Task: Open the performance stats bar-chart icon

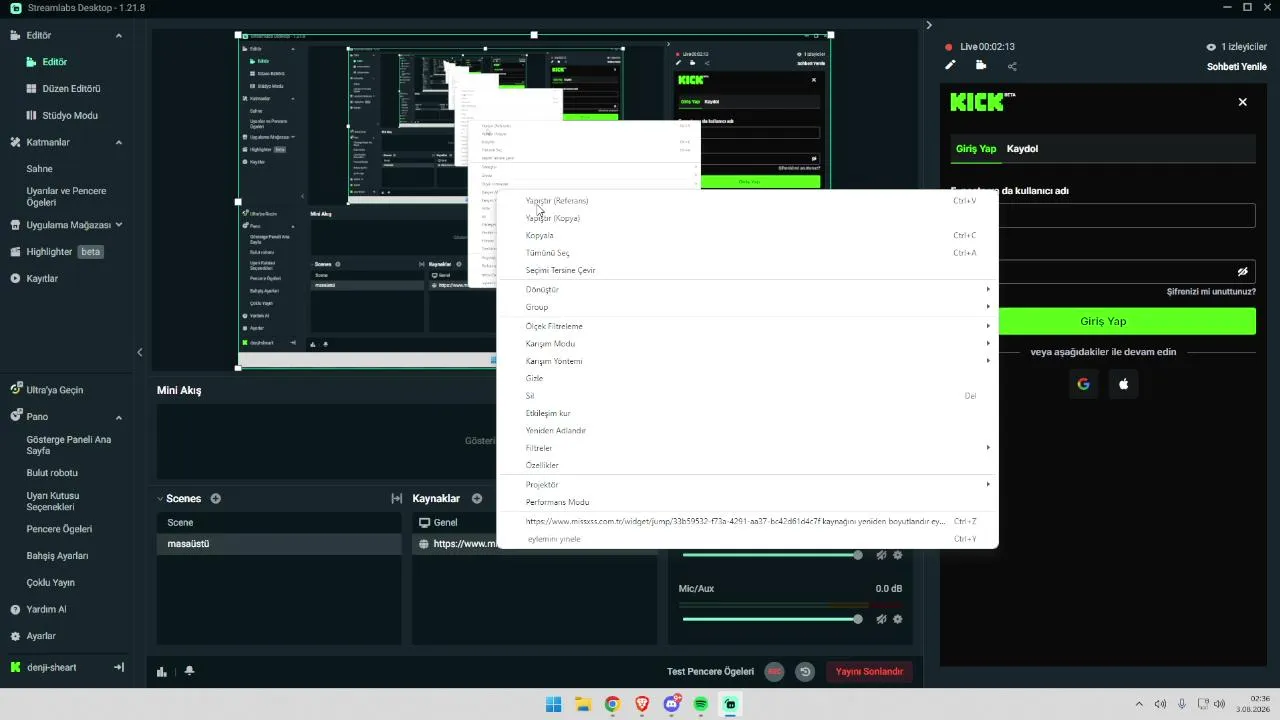Action: pos(162,671)
